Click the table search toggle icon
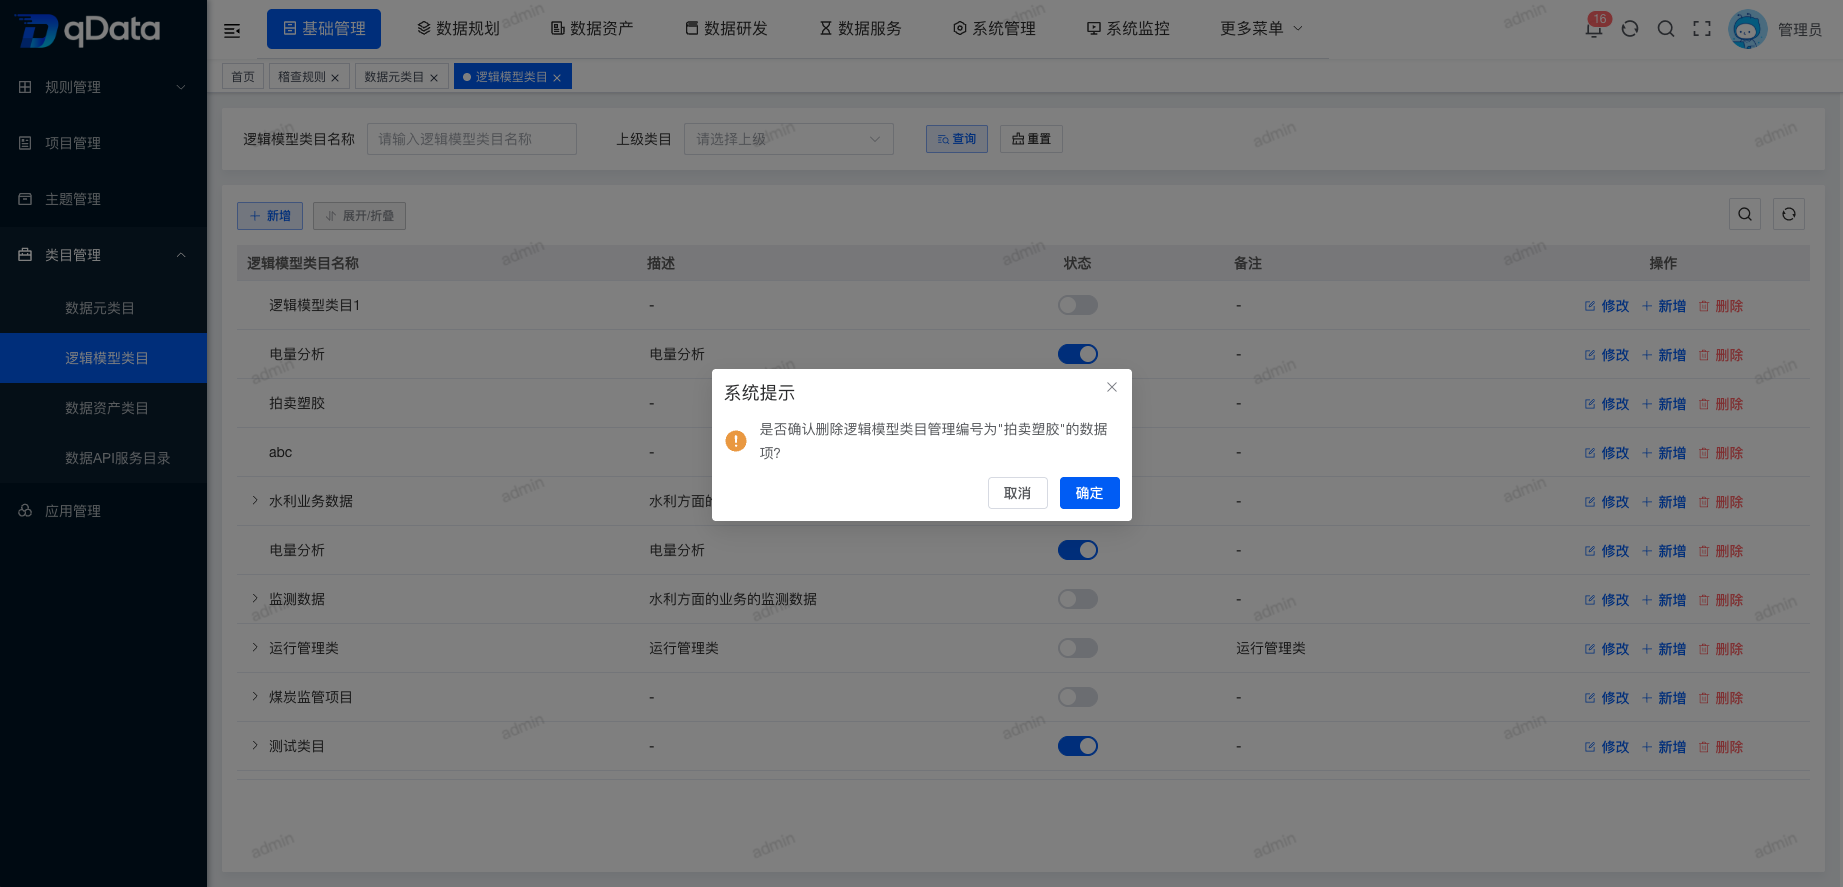Viewport: 1843px width, 887px height. tap(1745, 214)
